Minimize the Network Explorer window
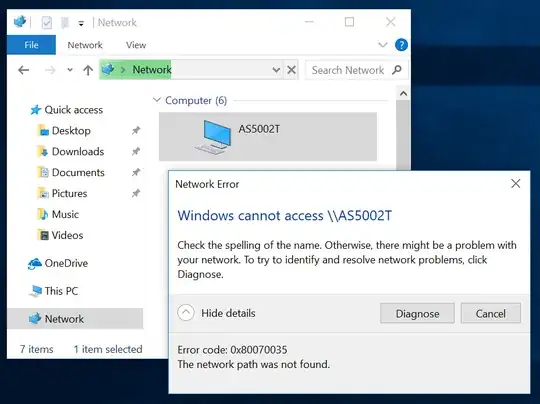540x404 pixels. point(309,22)
